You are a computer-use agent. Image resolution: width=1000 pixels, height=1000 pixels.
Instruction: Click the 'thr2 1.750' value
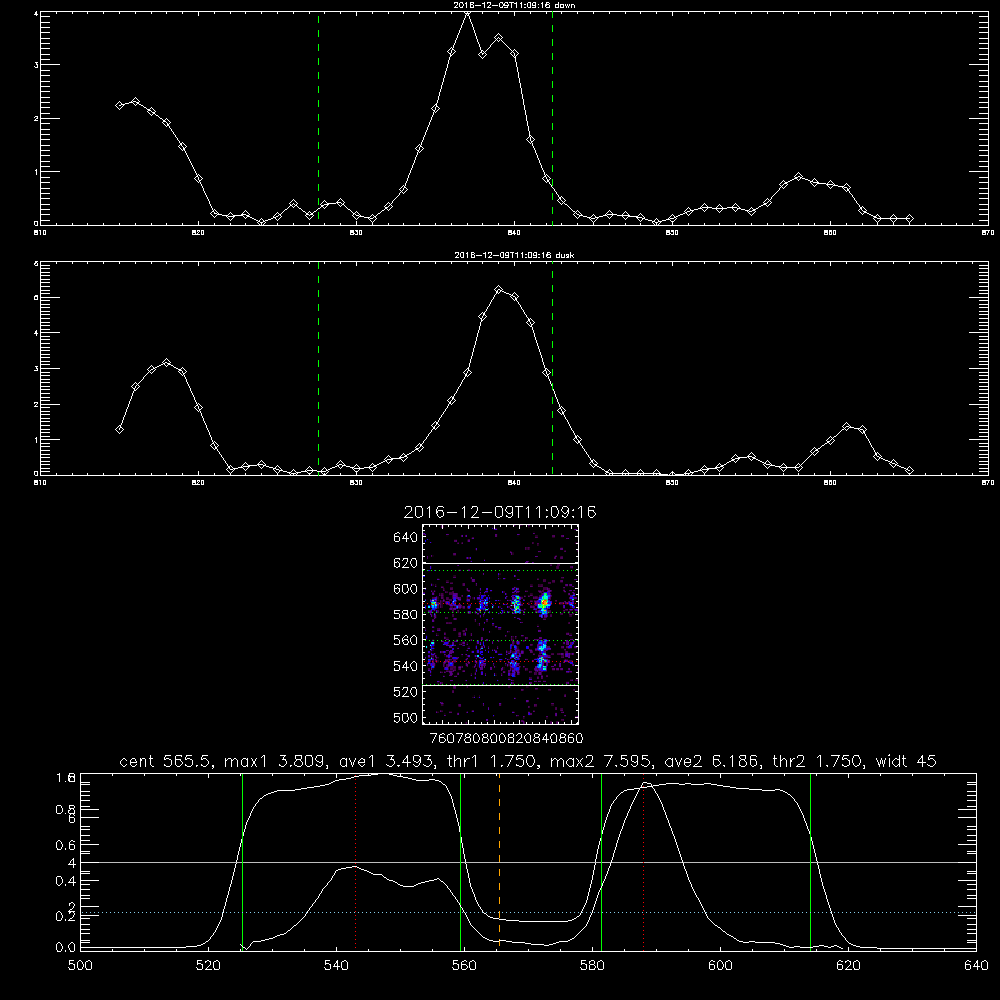[x=821, y=761]
